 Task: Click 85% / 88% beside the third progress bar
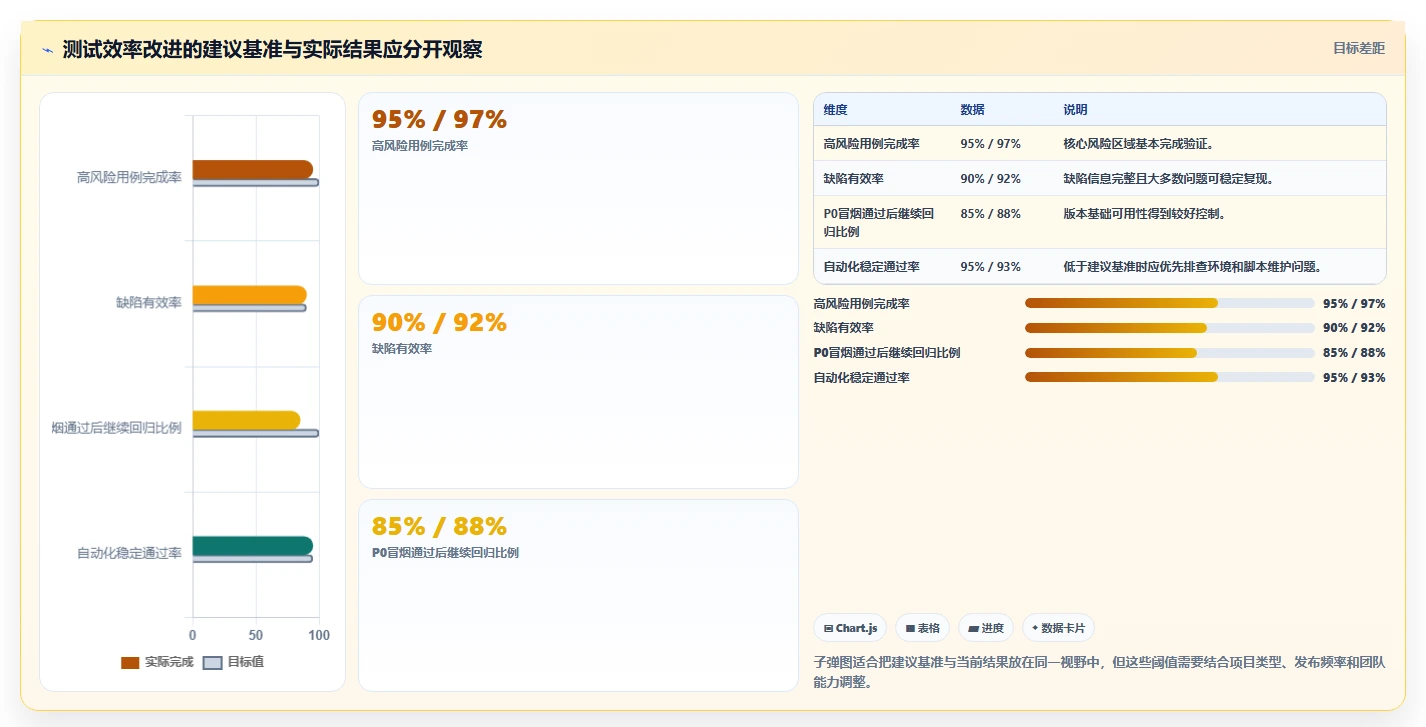(1354, 353)
